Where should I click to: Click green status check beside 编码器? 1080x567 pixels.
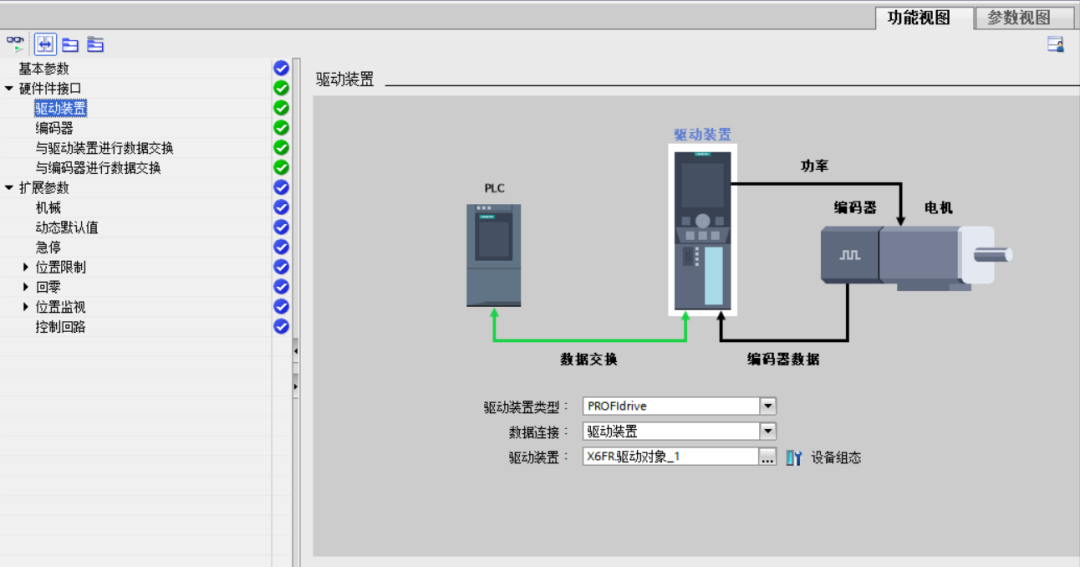pyautogui.click(x=281, y=128)
